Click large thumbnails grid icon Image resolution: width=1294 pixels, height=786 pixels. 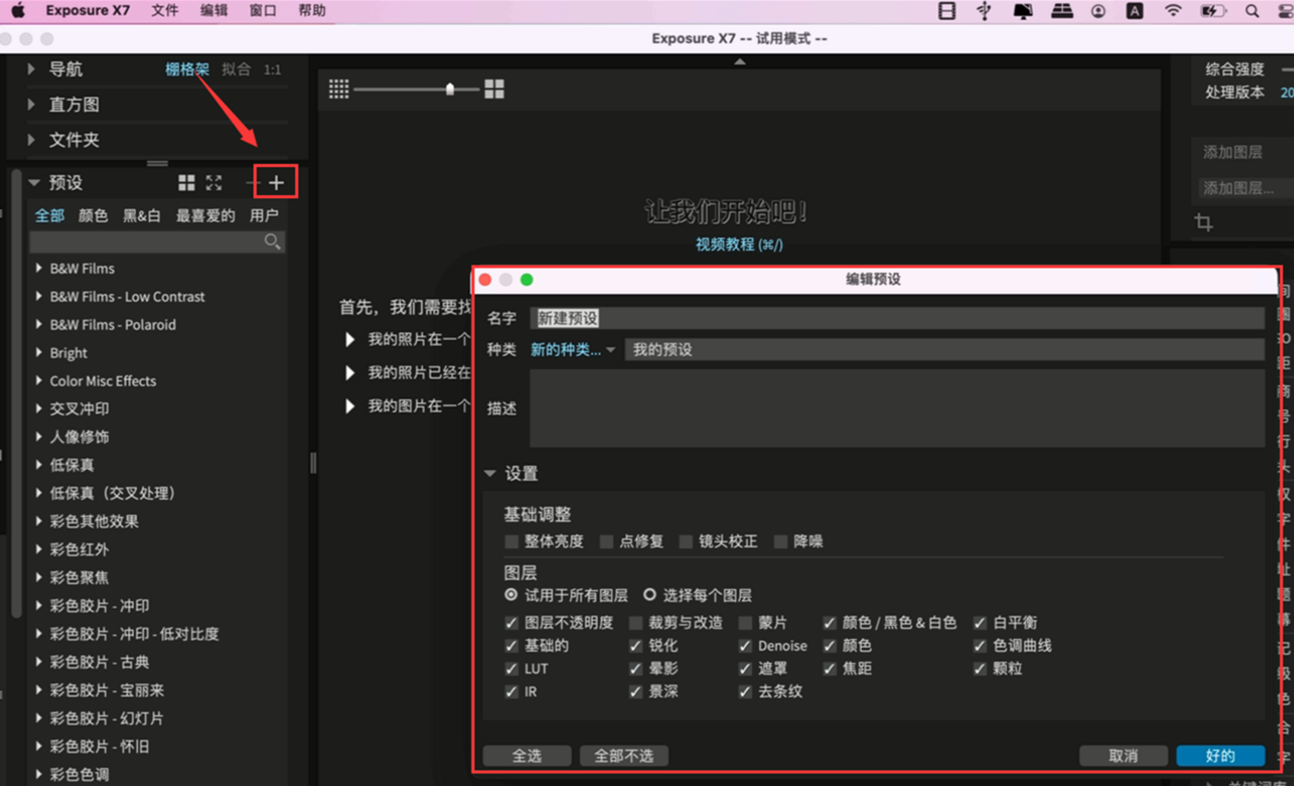[x=494, y=89]
